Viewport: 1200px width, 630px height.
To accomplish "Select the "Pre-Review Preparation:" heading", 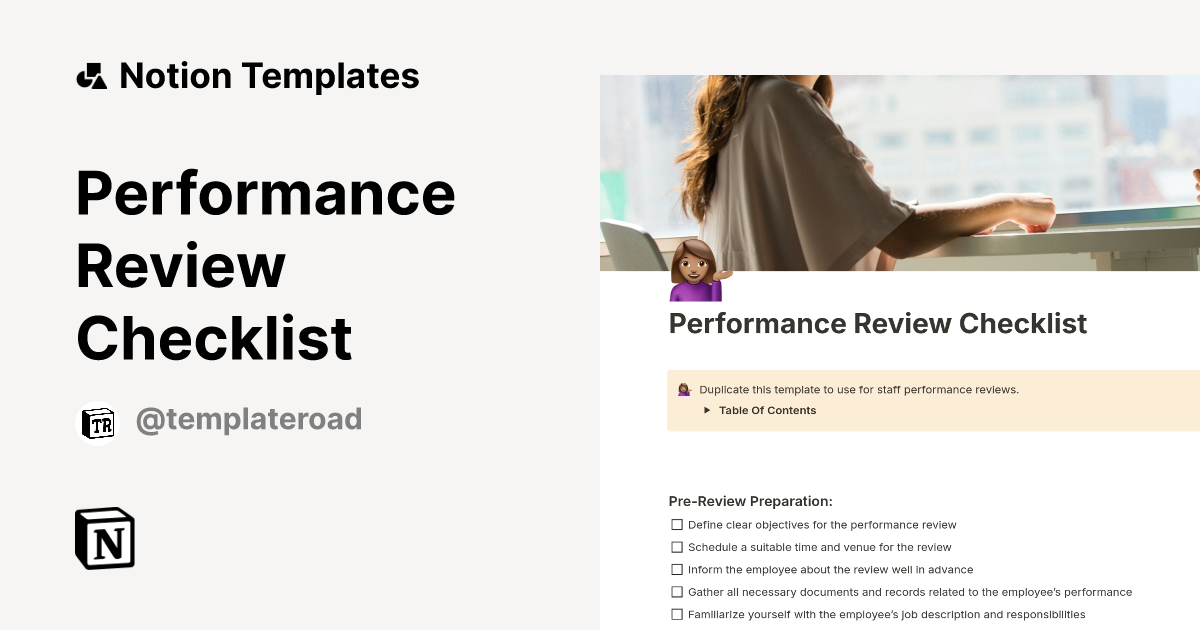I will [x=750, y=501].
